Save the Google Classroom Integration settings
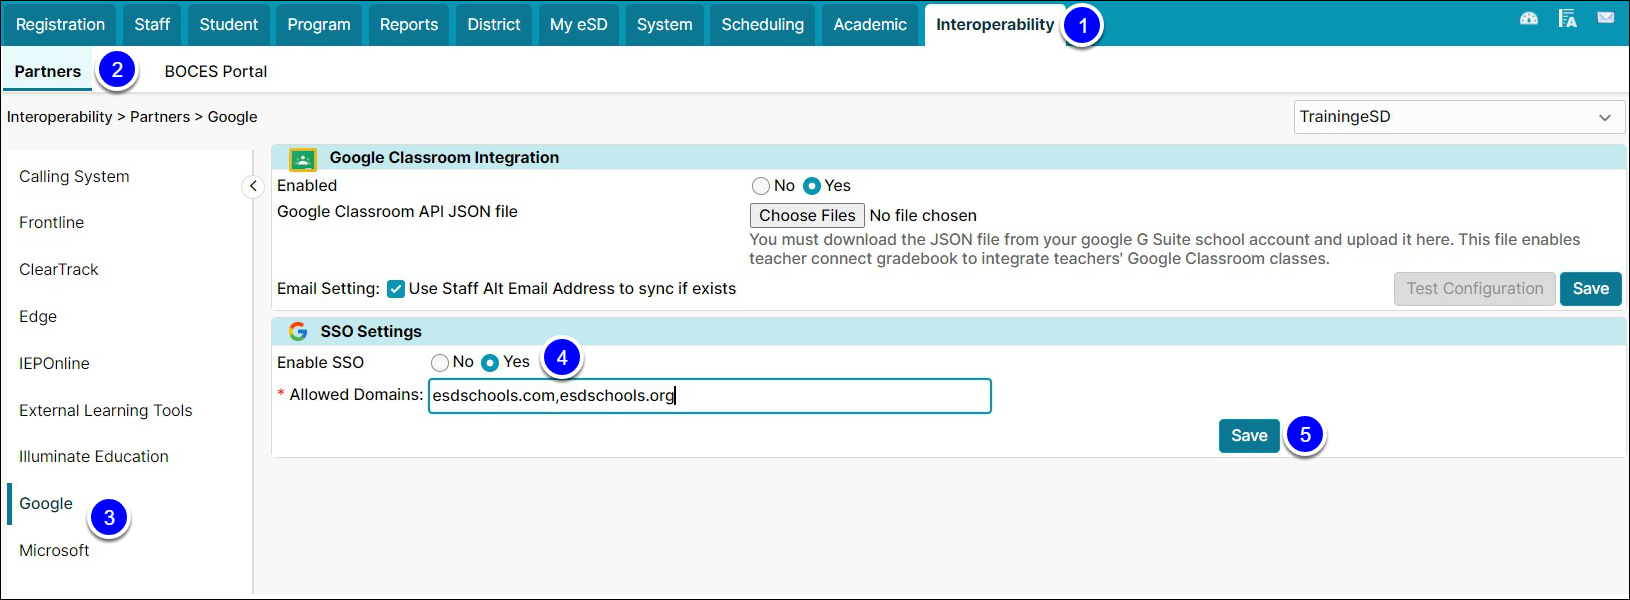 (x=1591, y=289)
